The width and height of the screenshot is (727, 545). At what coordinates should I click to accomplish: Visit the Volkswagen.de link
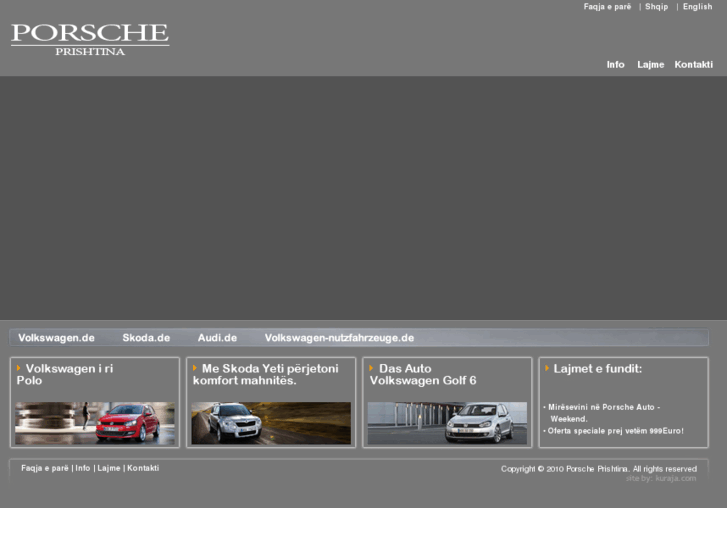point(56,338)
